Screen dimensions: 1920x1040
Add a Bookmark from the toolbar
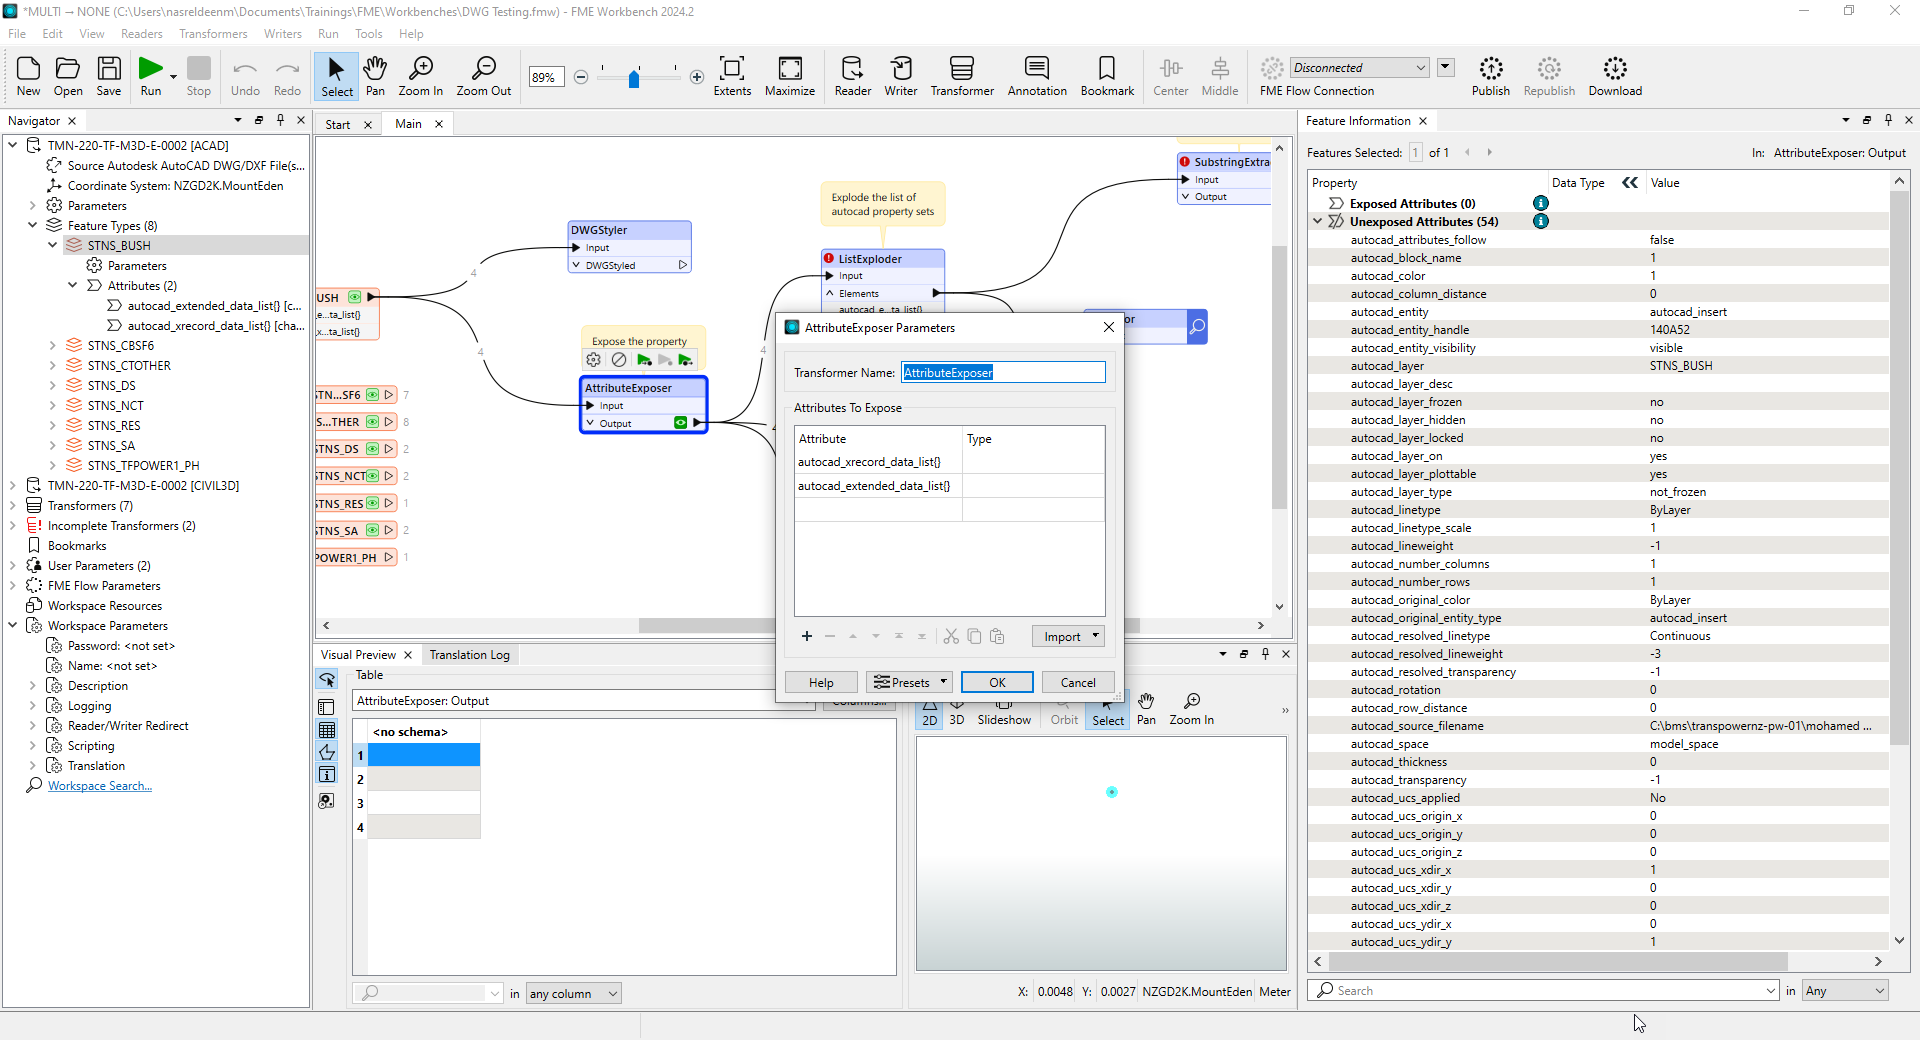tap(1107, 76)
